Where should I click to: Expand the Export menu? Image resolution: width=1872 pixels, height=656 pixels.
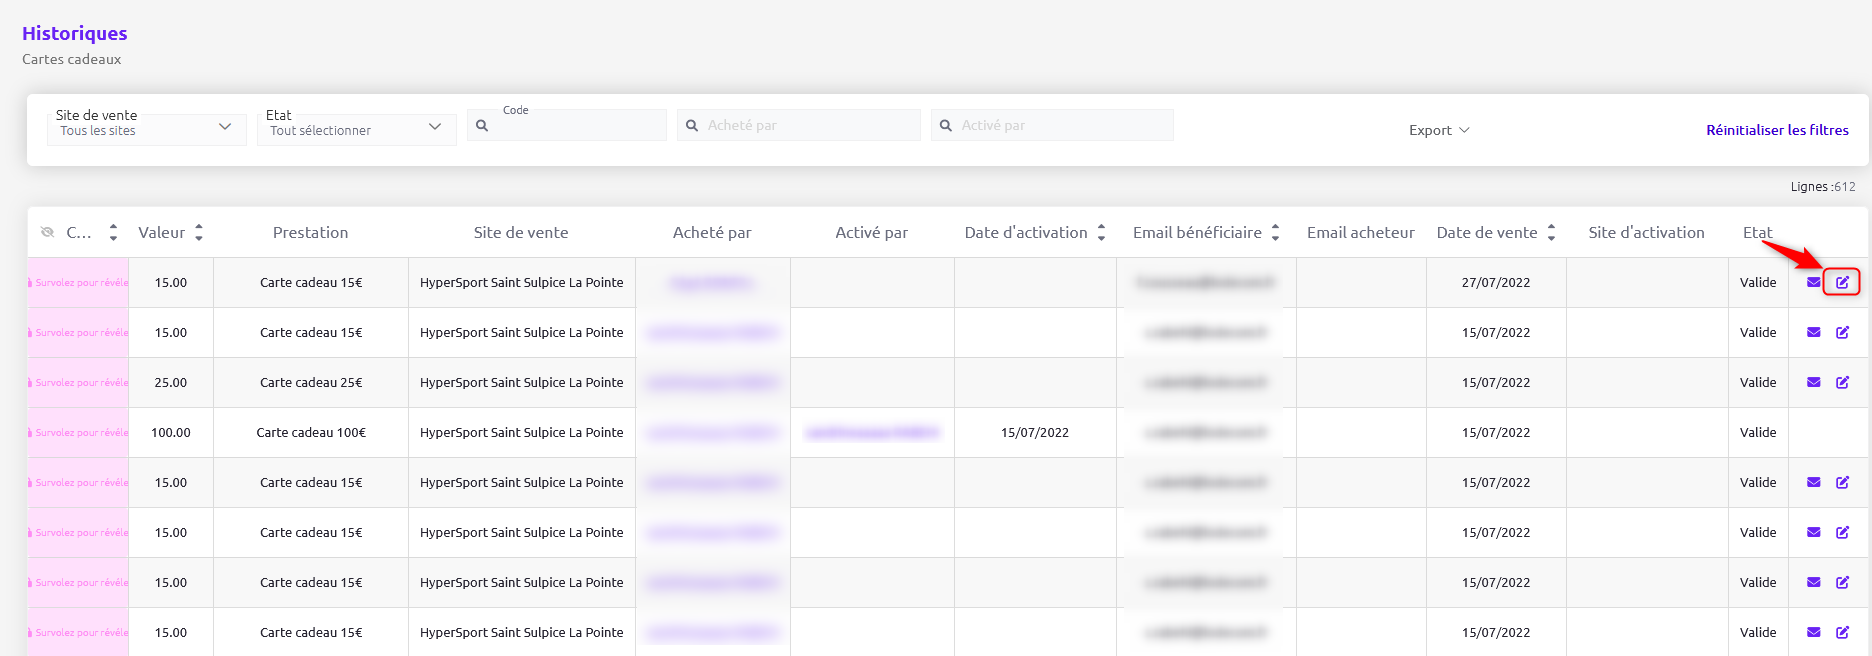[x=1439, y=131]
